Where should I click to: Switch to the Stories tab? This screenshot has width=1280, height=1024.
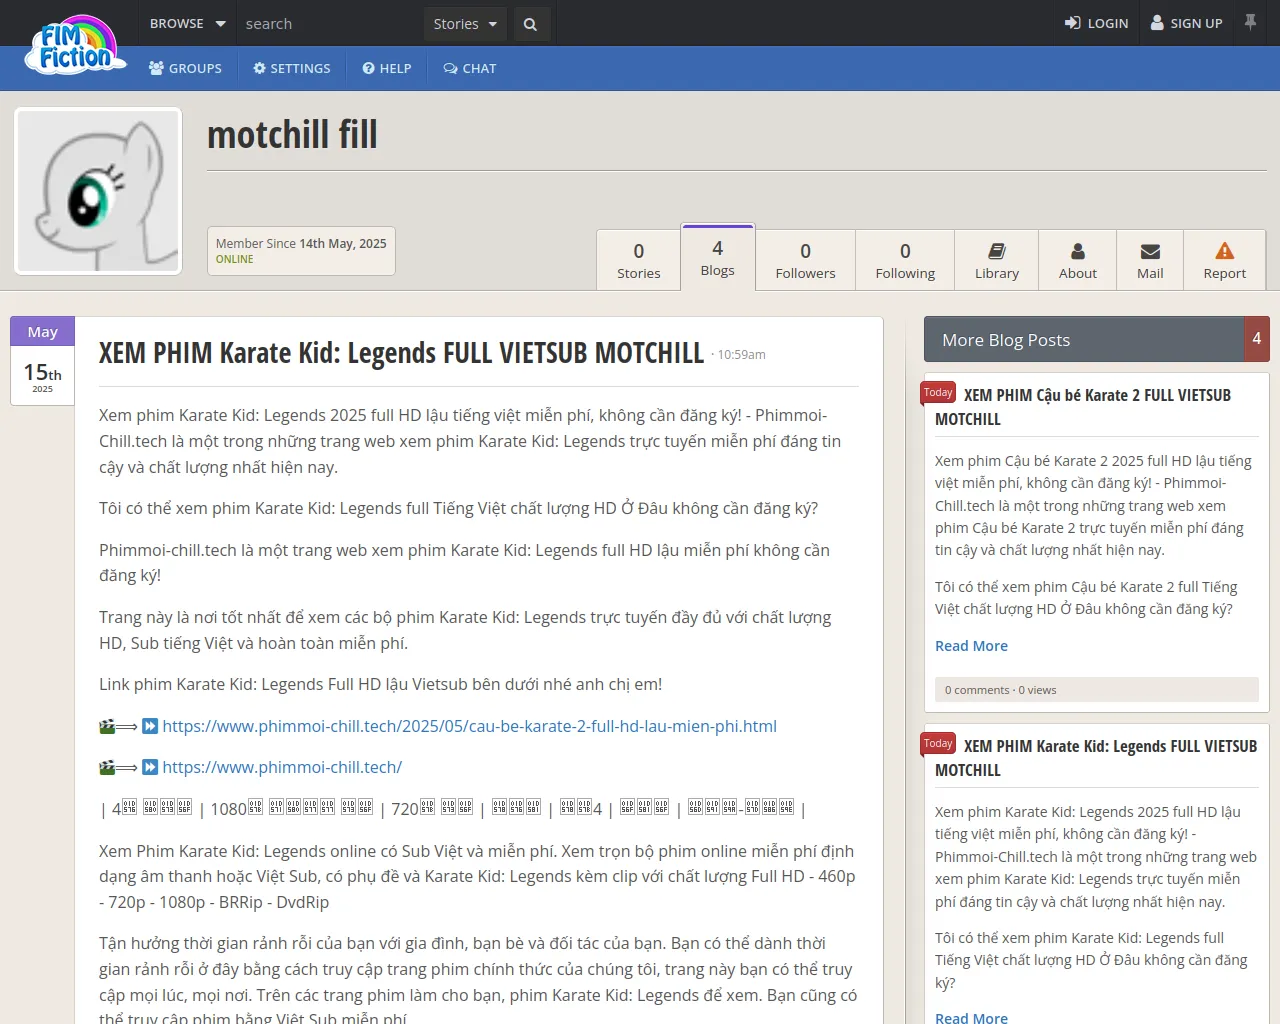[x=638, y=260]
